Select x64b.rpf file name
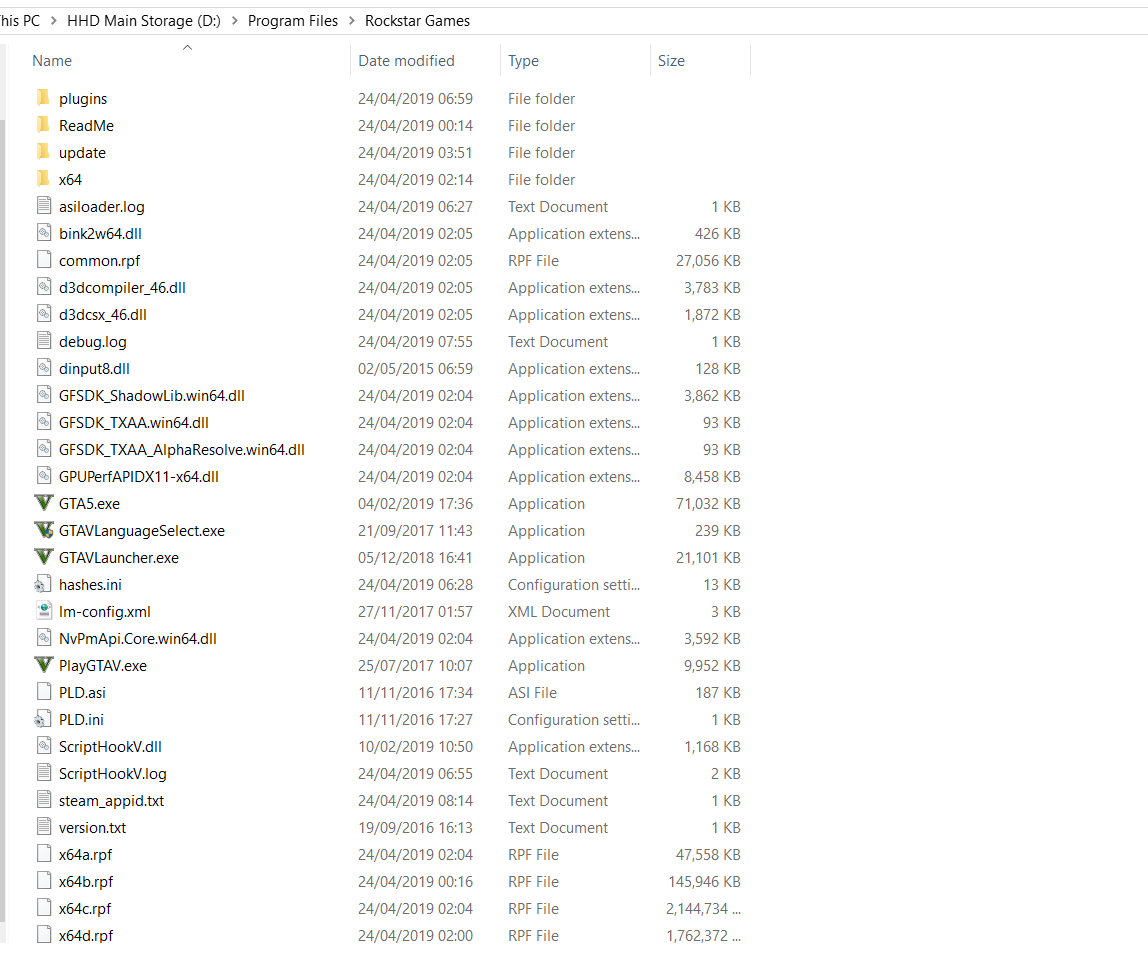This screenshot has width=1148, height=969. pyautogui.click(x=86, y=882)
